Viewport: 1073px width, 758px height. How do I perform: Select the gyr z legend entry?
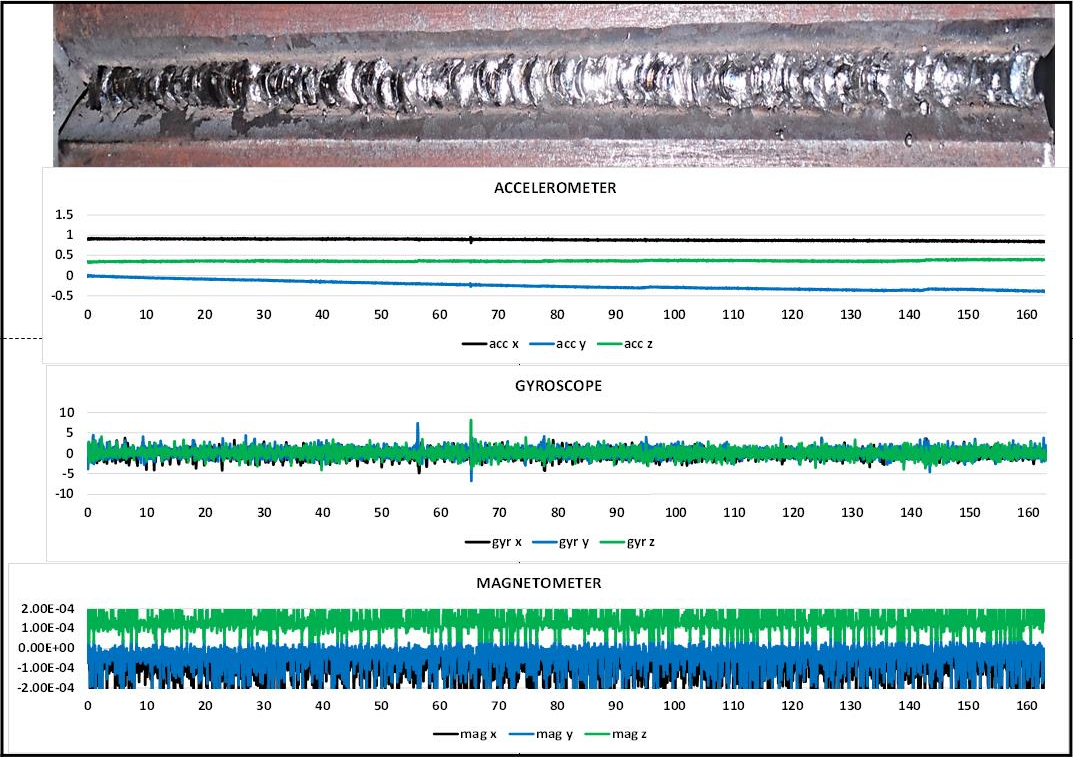628,543
